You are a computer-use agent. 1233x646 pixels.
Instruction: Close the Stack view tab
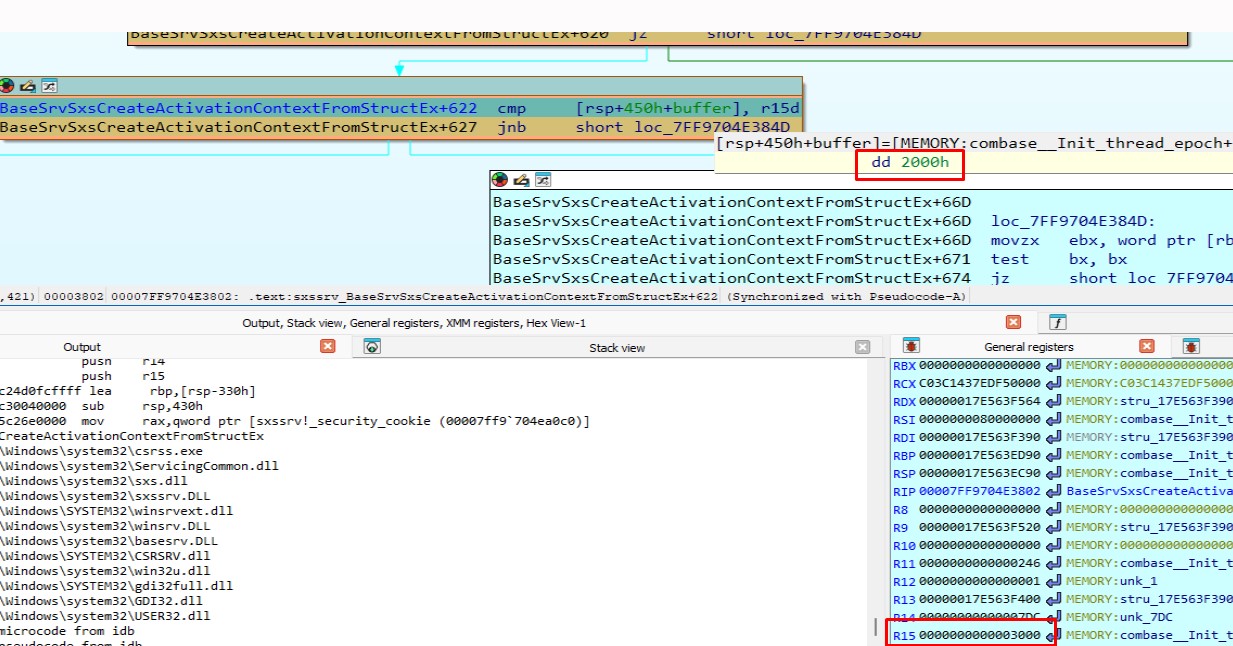coord(863,347)
